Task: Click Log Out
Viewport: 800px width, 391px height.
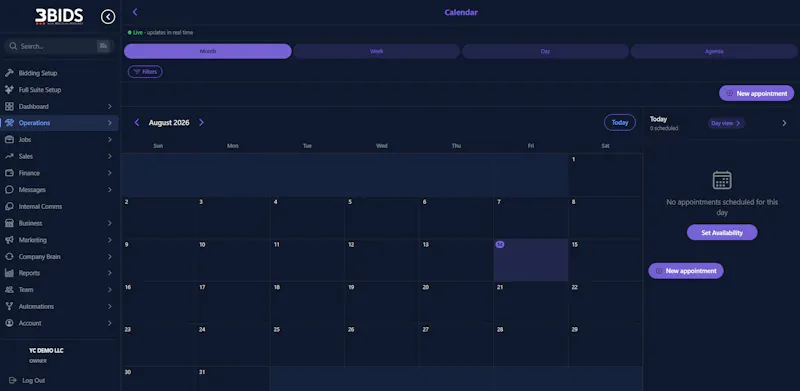Action: 27,381
